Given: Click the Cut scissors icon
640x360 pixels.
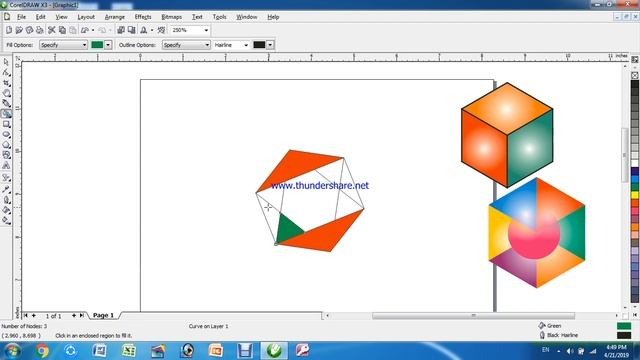Looking at the screenshot, I should (x=51, y=30).
